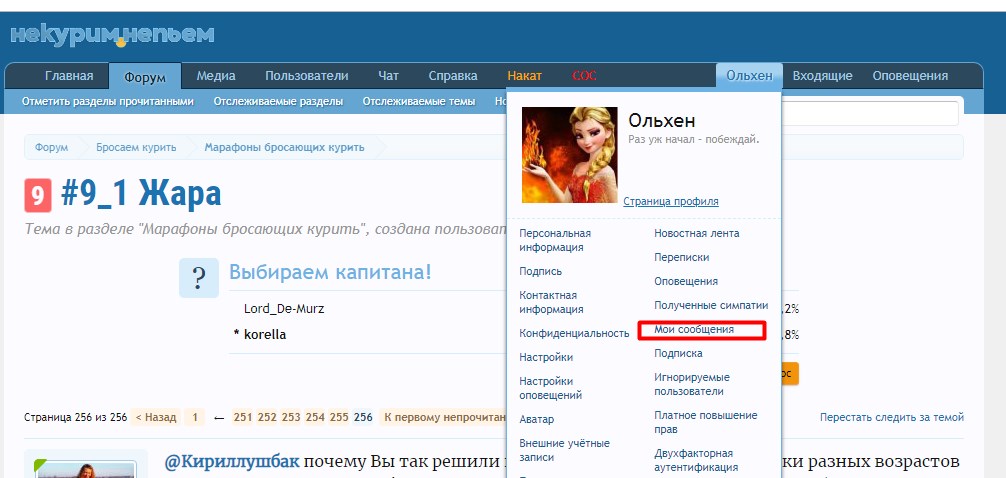Open Внешние учётные записи entry

click(564, 450)
